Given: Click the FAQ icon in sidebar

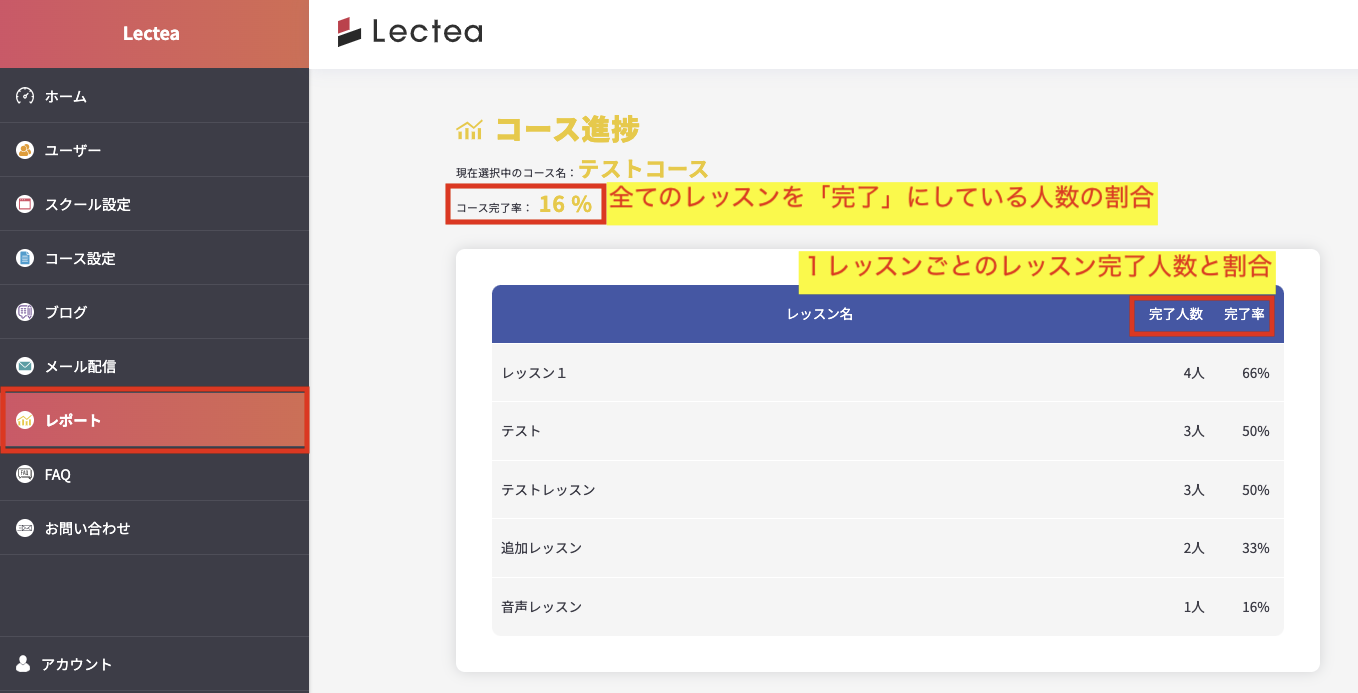Looking at the screenshot, I should pyautogui.click(x=25, y=474).
